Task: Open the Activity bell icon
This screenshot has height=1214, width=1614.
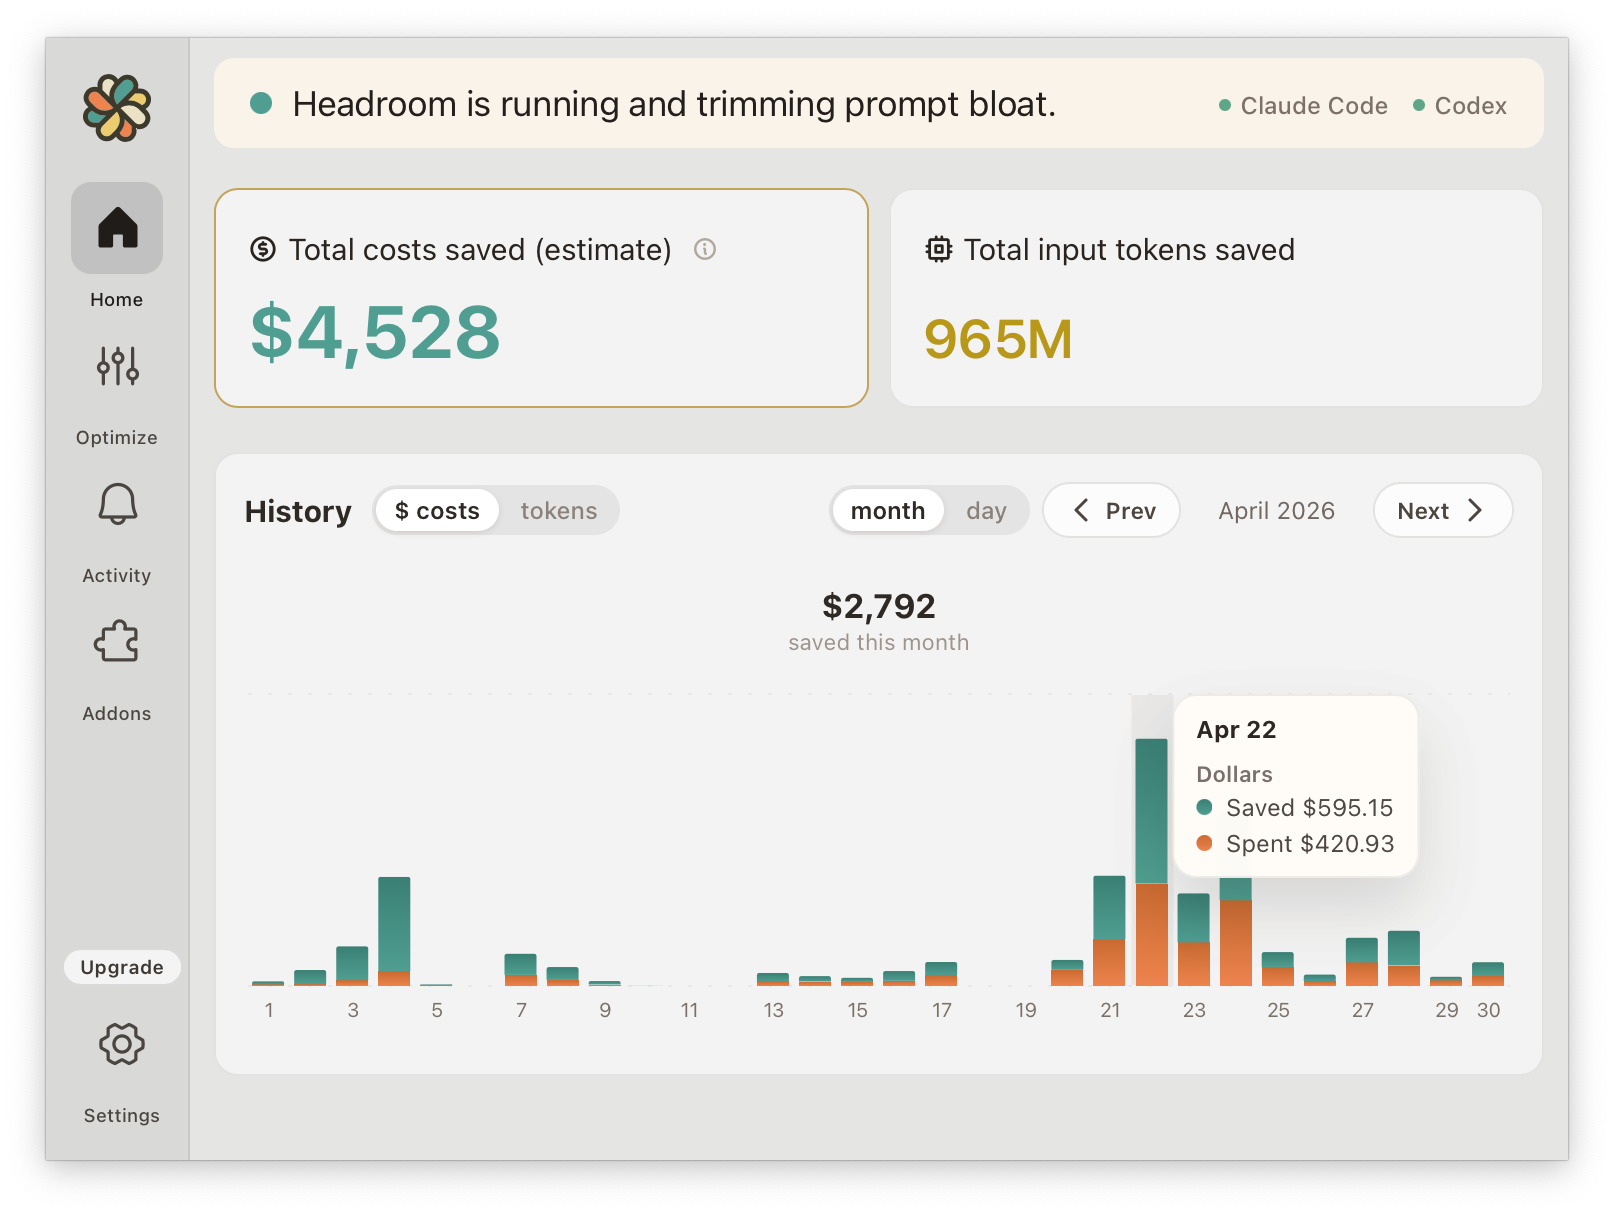Action: coord(117,504)
